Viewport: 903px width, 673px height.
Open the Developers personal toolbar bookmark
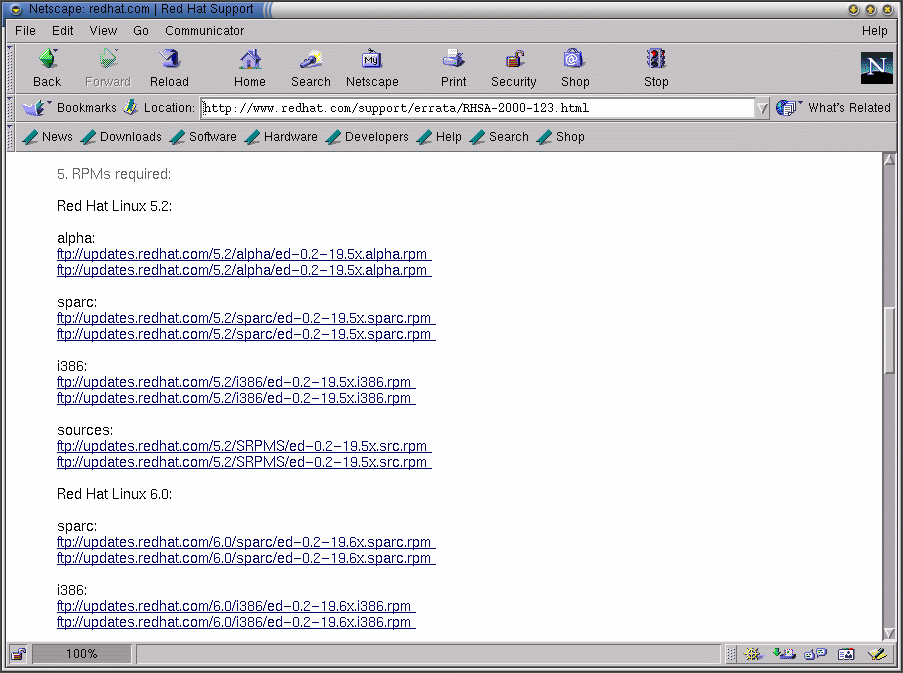(367, 137)
